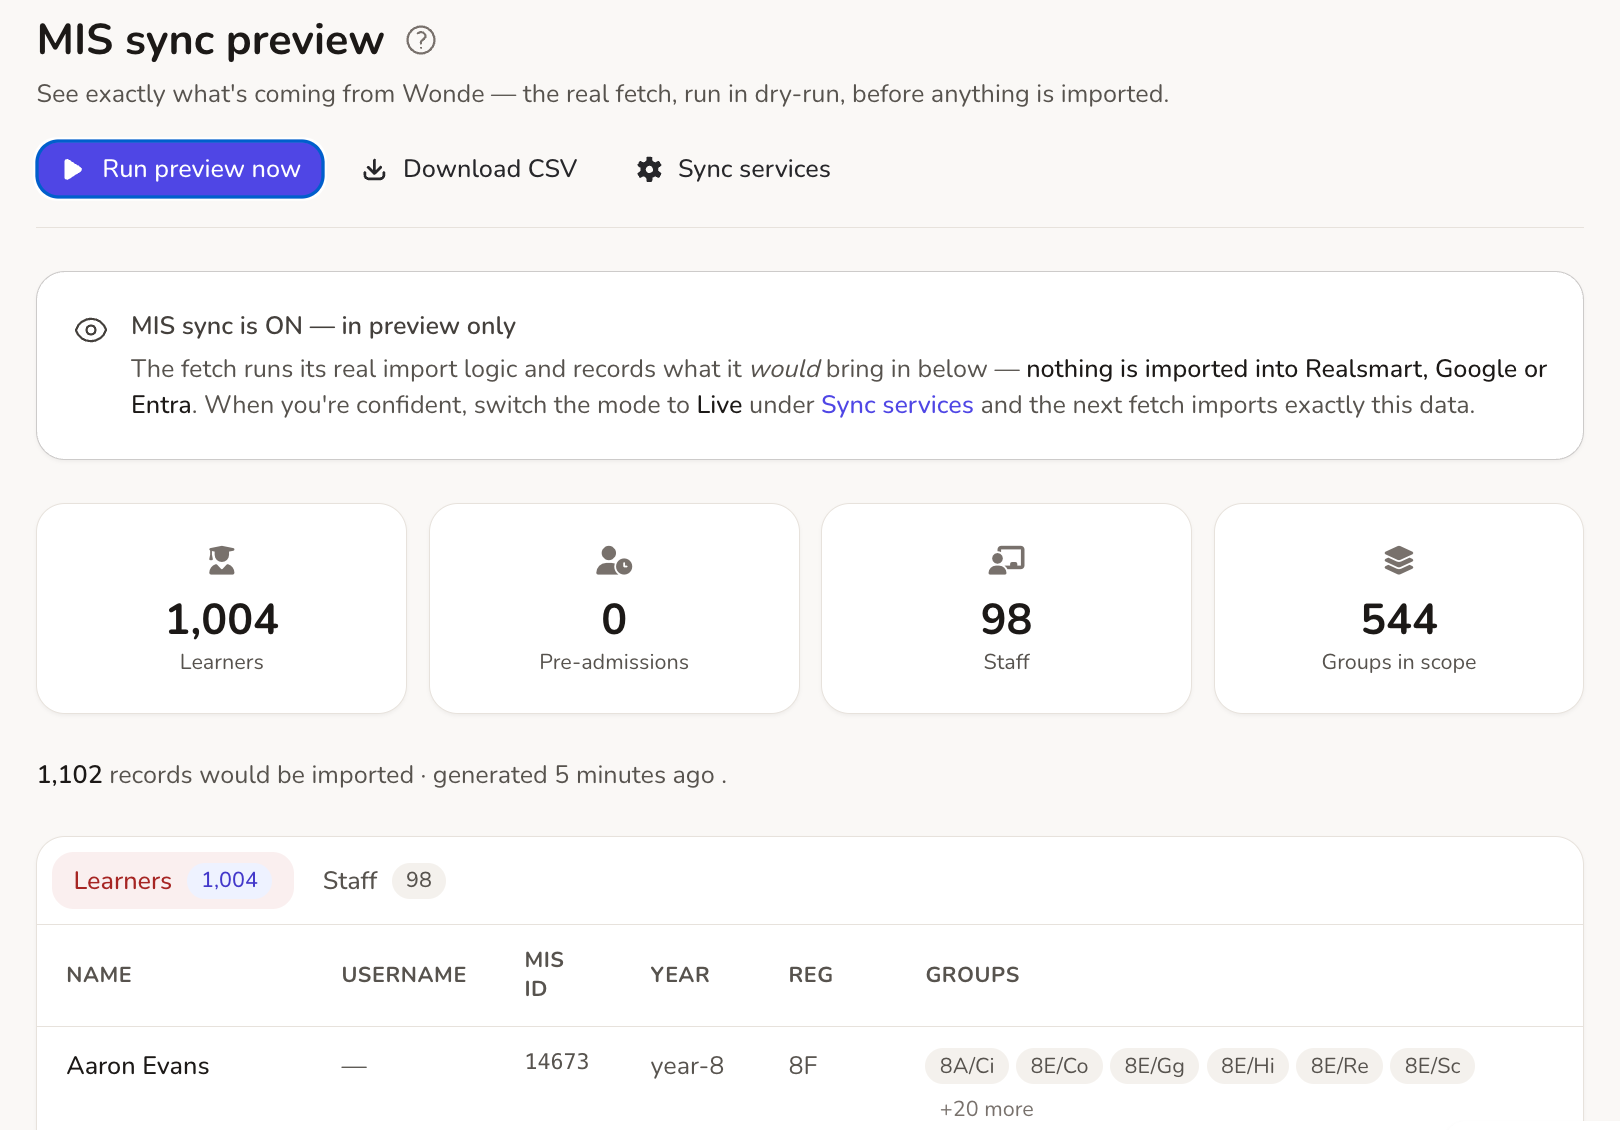This screenshot has height=1130, width=1620.
Task: Click the MIS sync is ON heading
Action: pos(323,326)
